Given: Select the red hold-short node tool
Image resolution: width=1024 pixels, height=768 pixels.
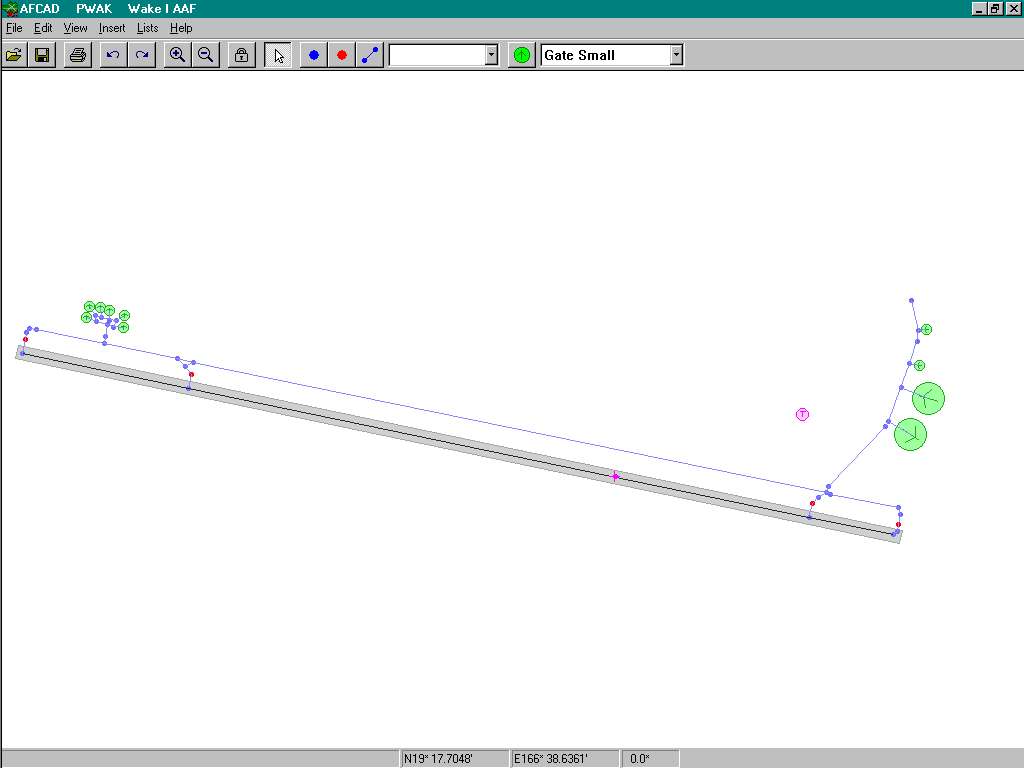Looking at the screenshot, I should (x=342, y=55).
